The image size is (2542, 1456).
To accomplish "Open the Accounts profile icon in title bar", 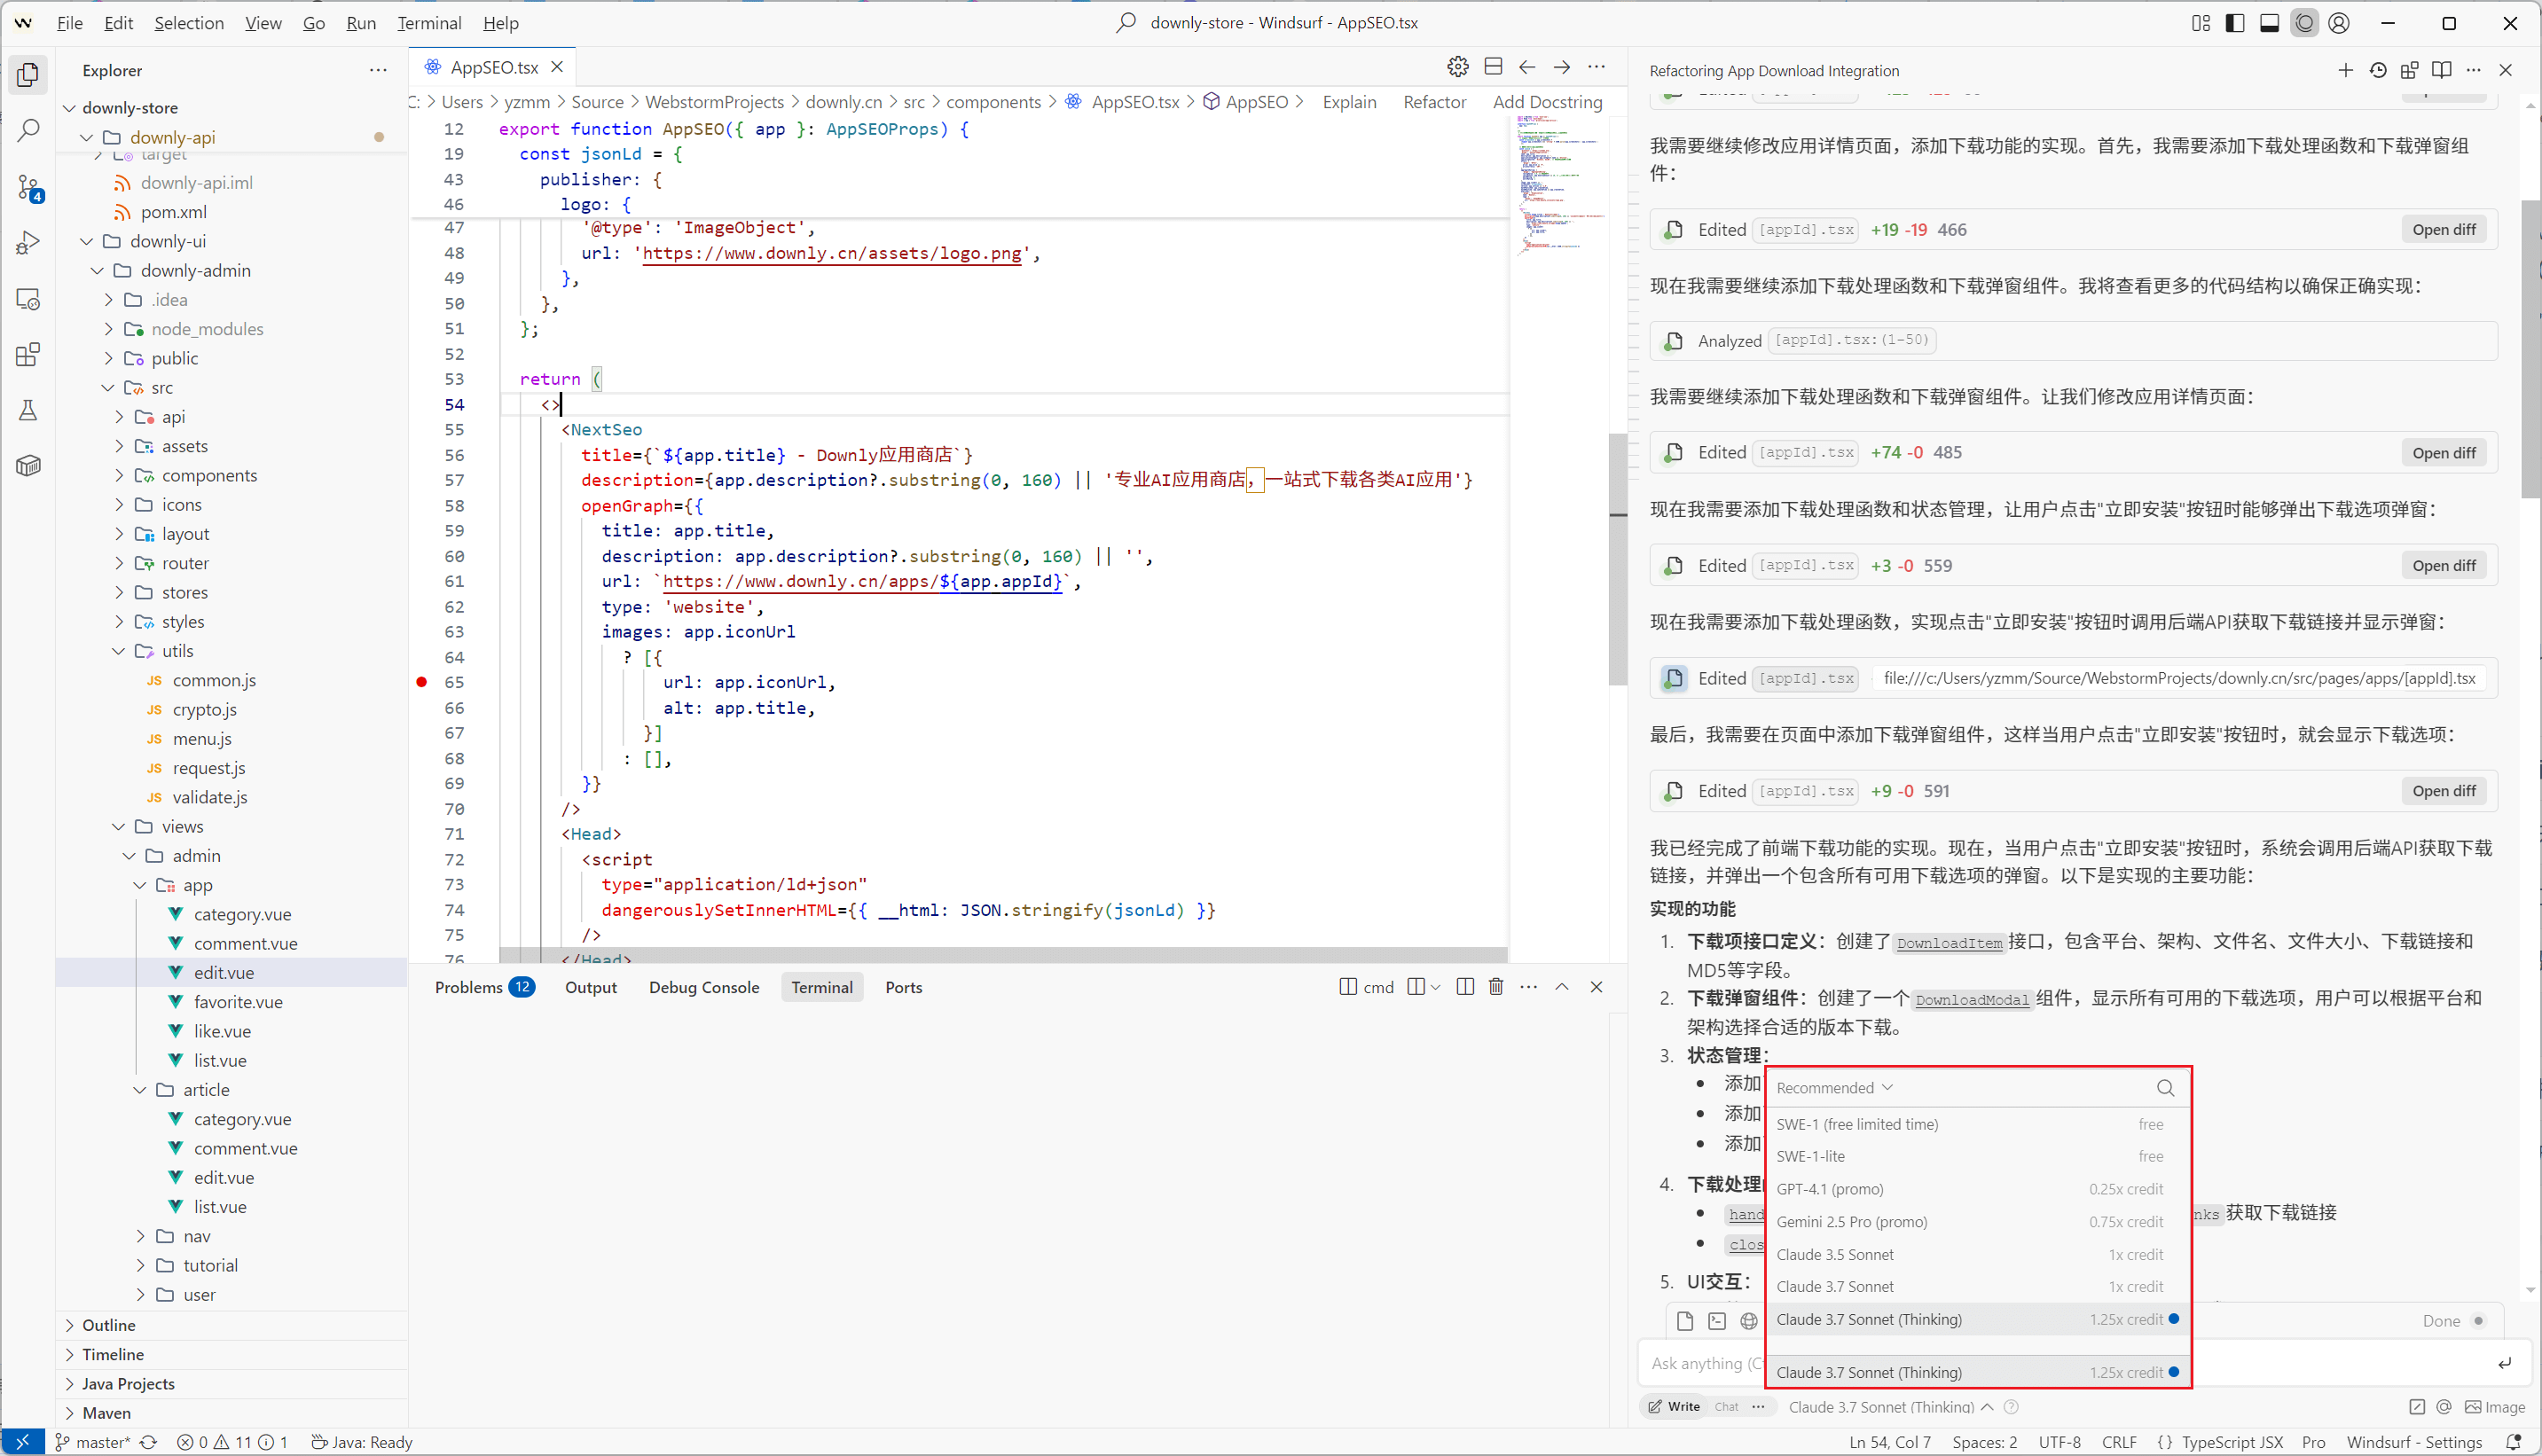I will point(2339,23).
